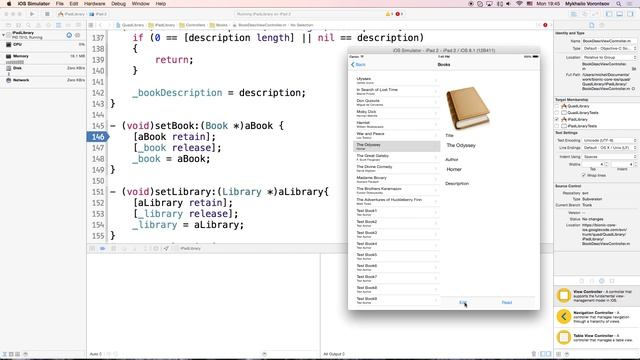The width and height of the screenshot is (640, 360).
Task: Open the File menu
Action: click(60, 4)
